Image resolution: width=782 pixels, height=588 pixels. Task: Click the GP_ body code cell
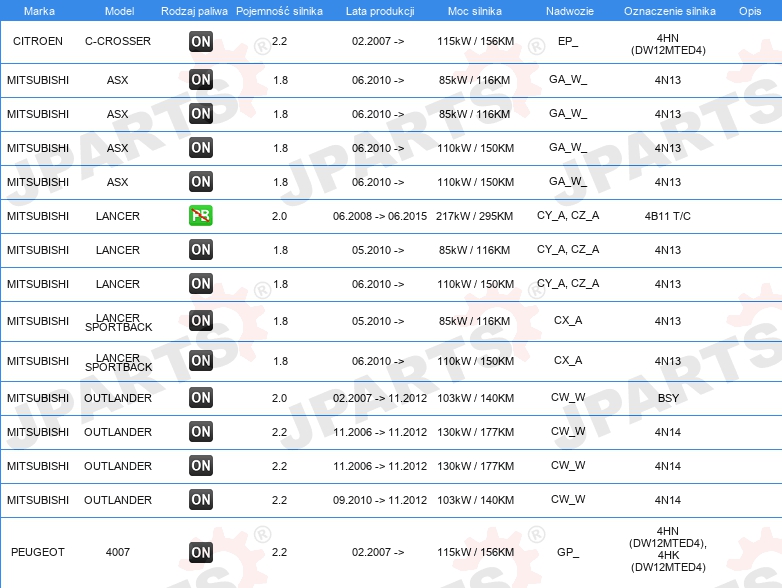[568, 552]
